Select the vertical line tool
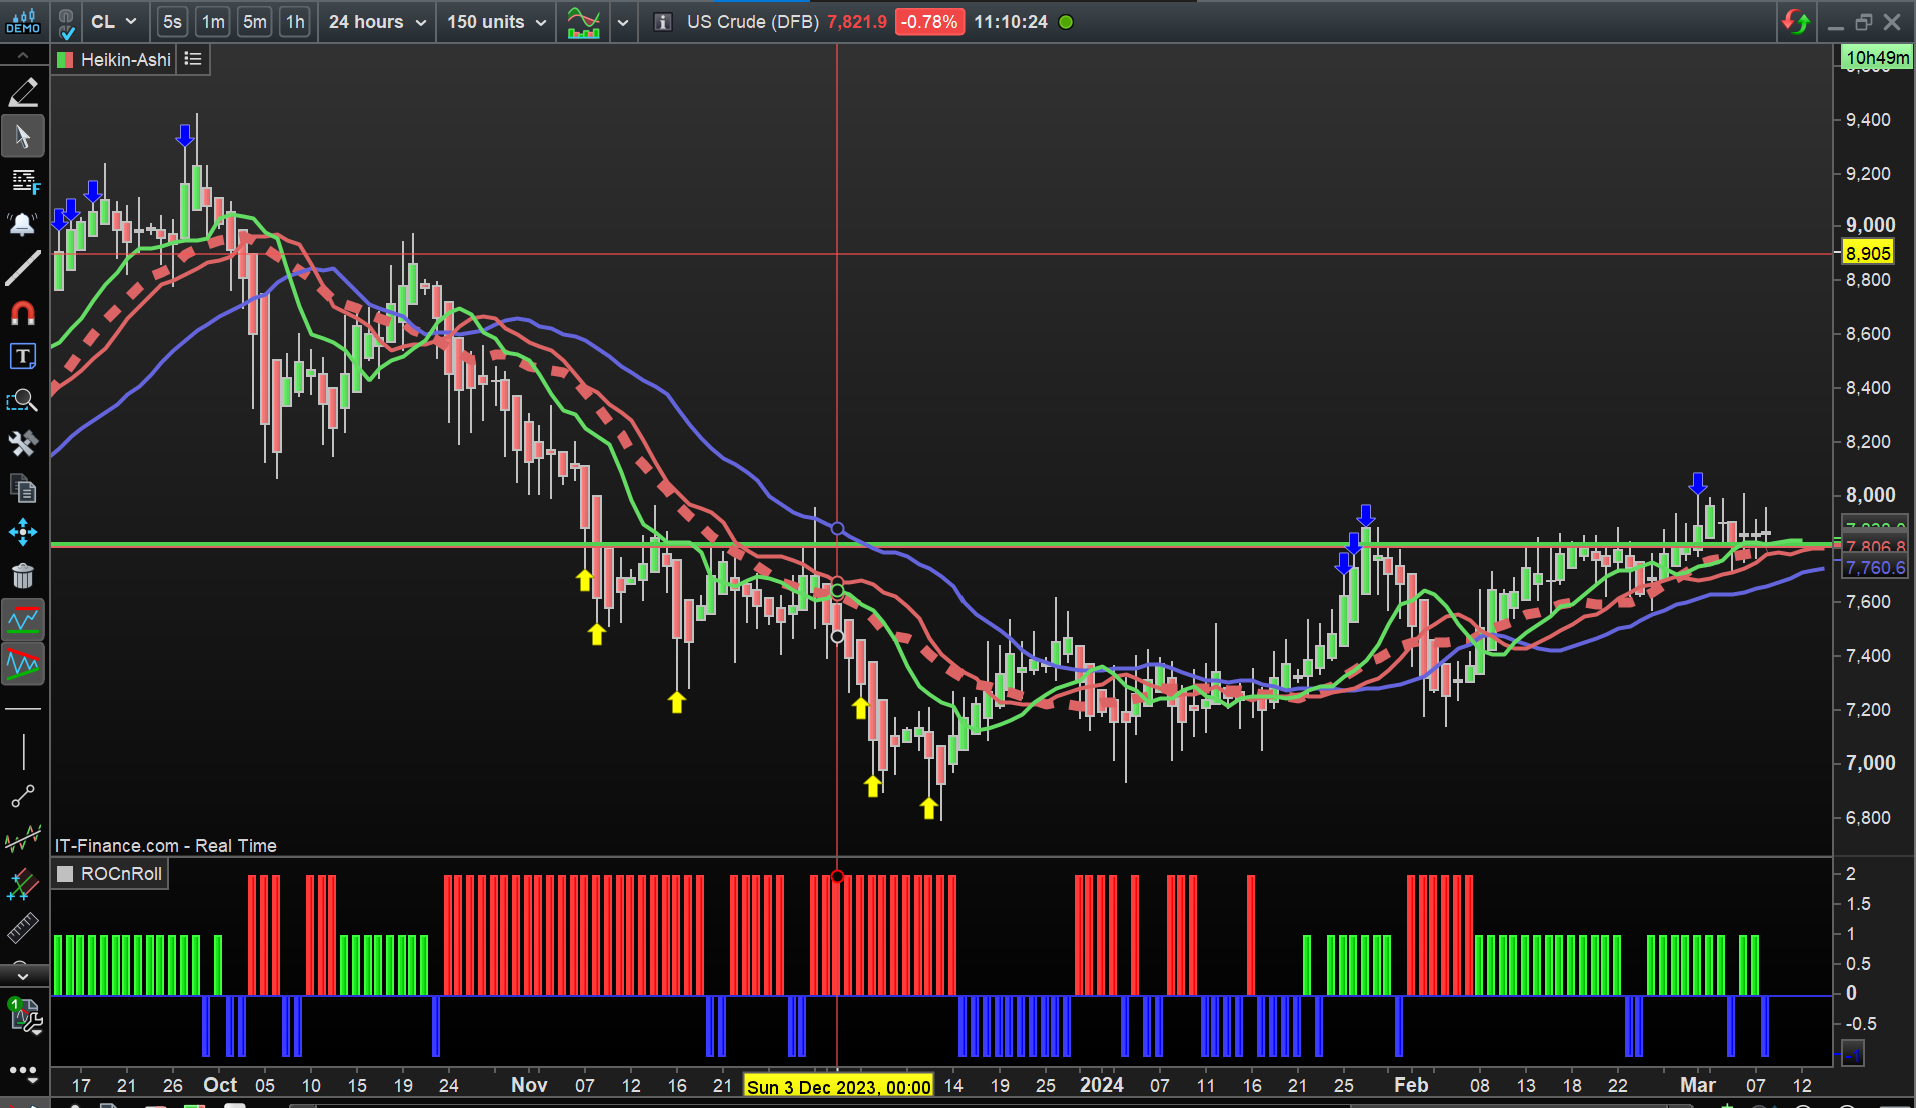The height and width of the screenshot is (1108, 1916). click(x=23, y=751)
